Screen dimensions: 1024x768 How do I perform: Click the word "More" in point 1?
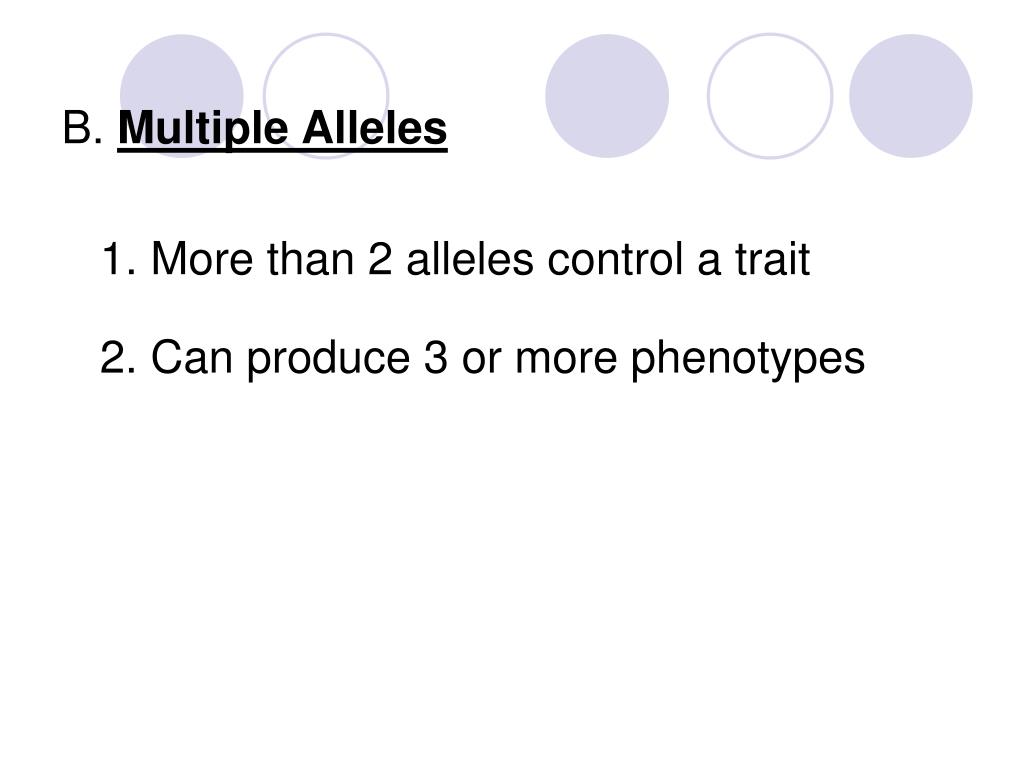click(202, 259)
